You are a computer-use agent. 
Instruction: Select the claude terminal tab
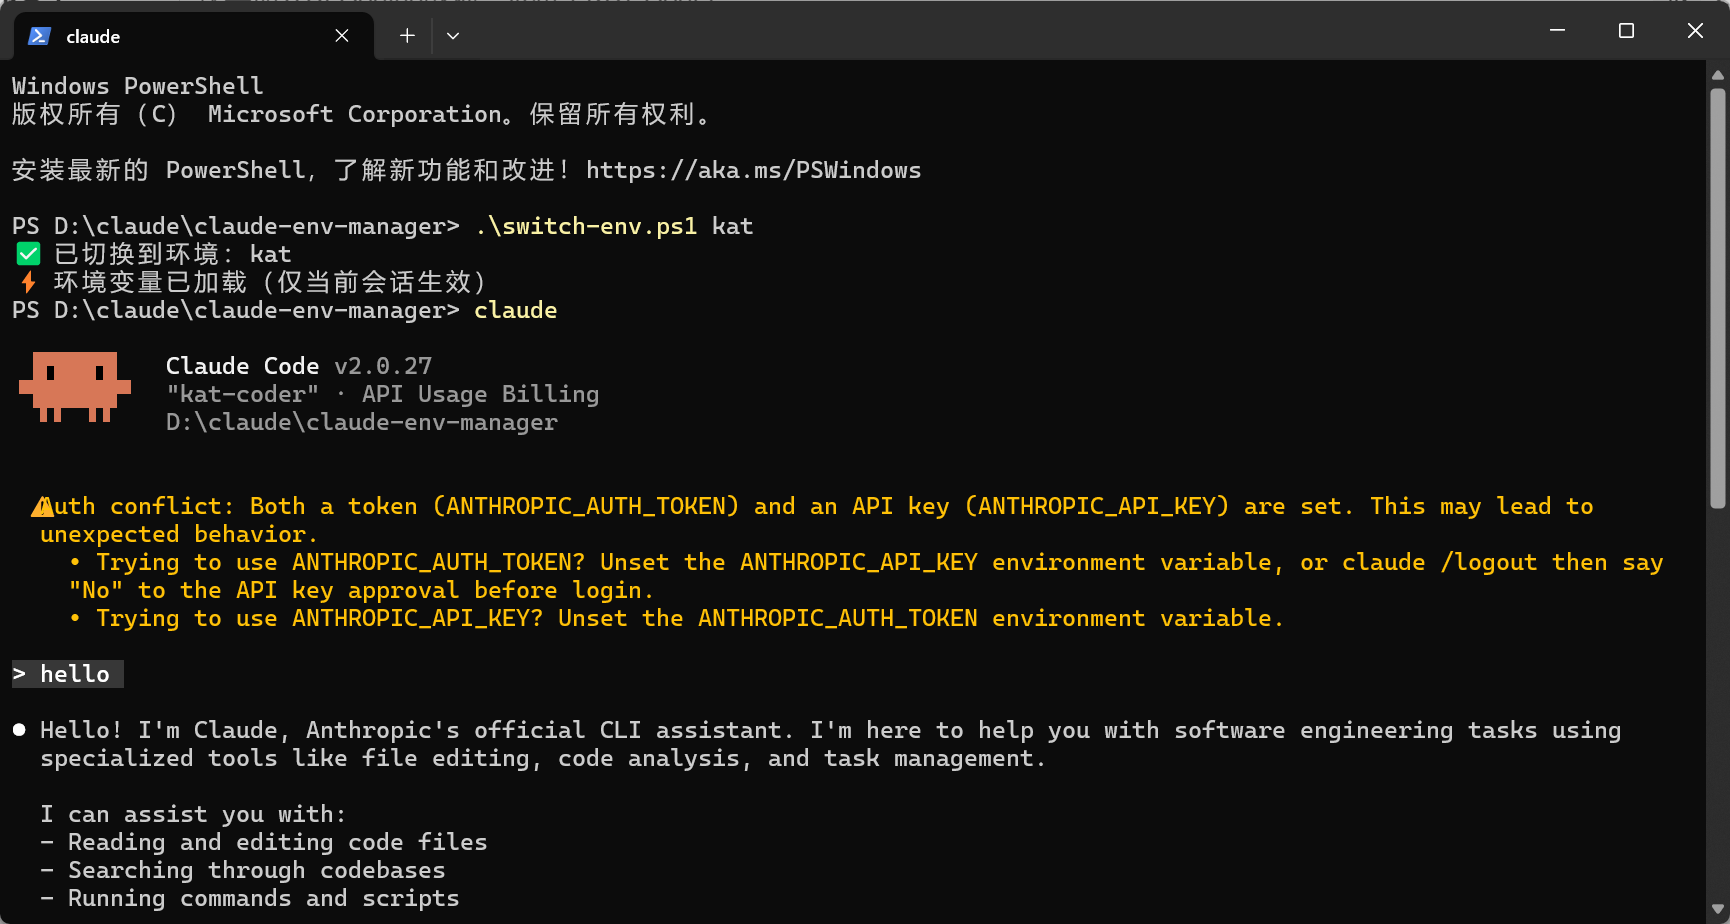(x=150, y=36)
